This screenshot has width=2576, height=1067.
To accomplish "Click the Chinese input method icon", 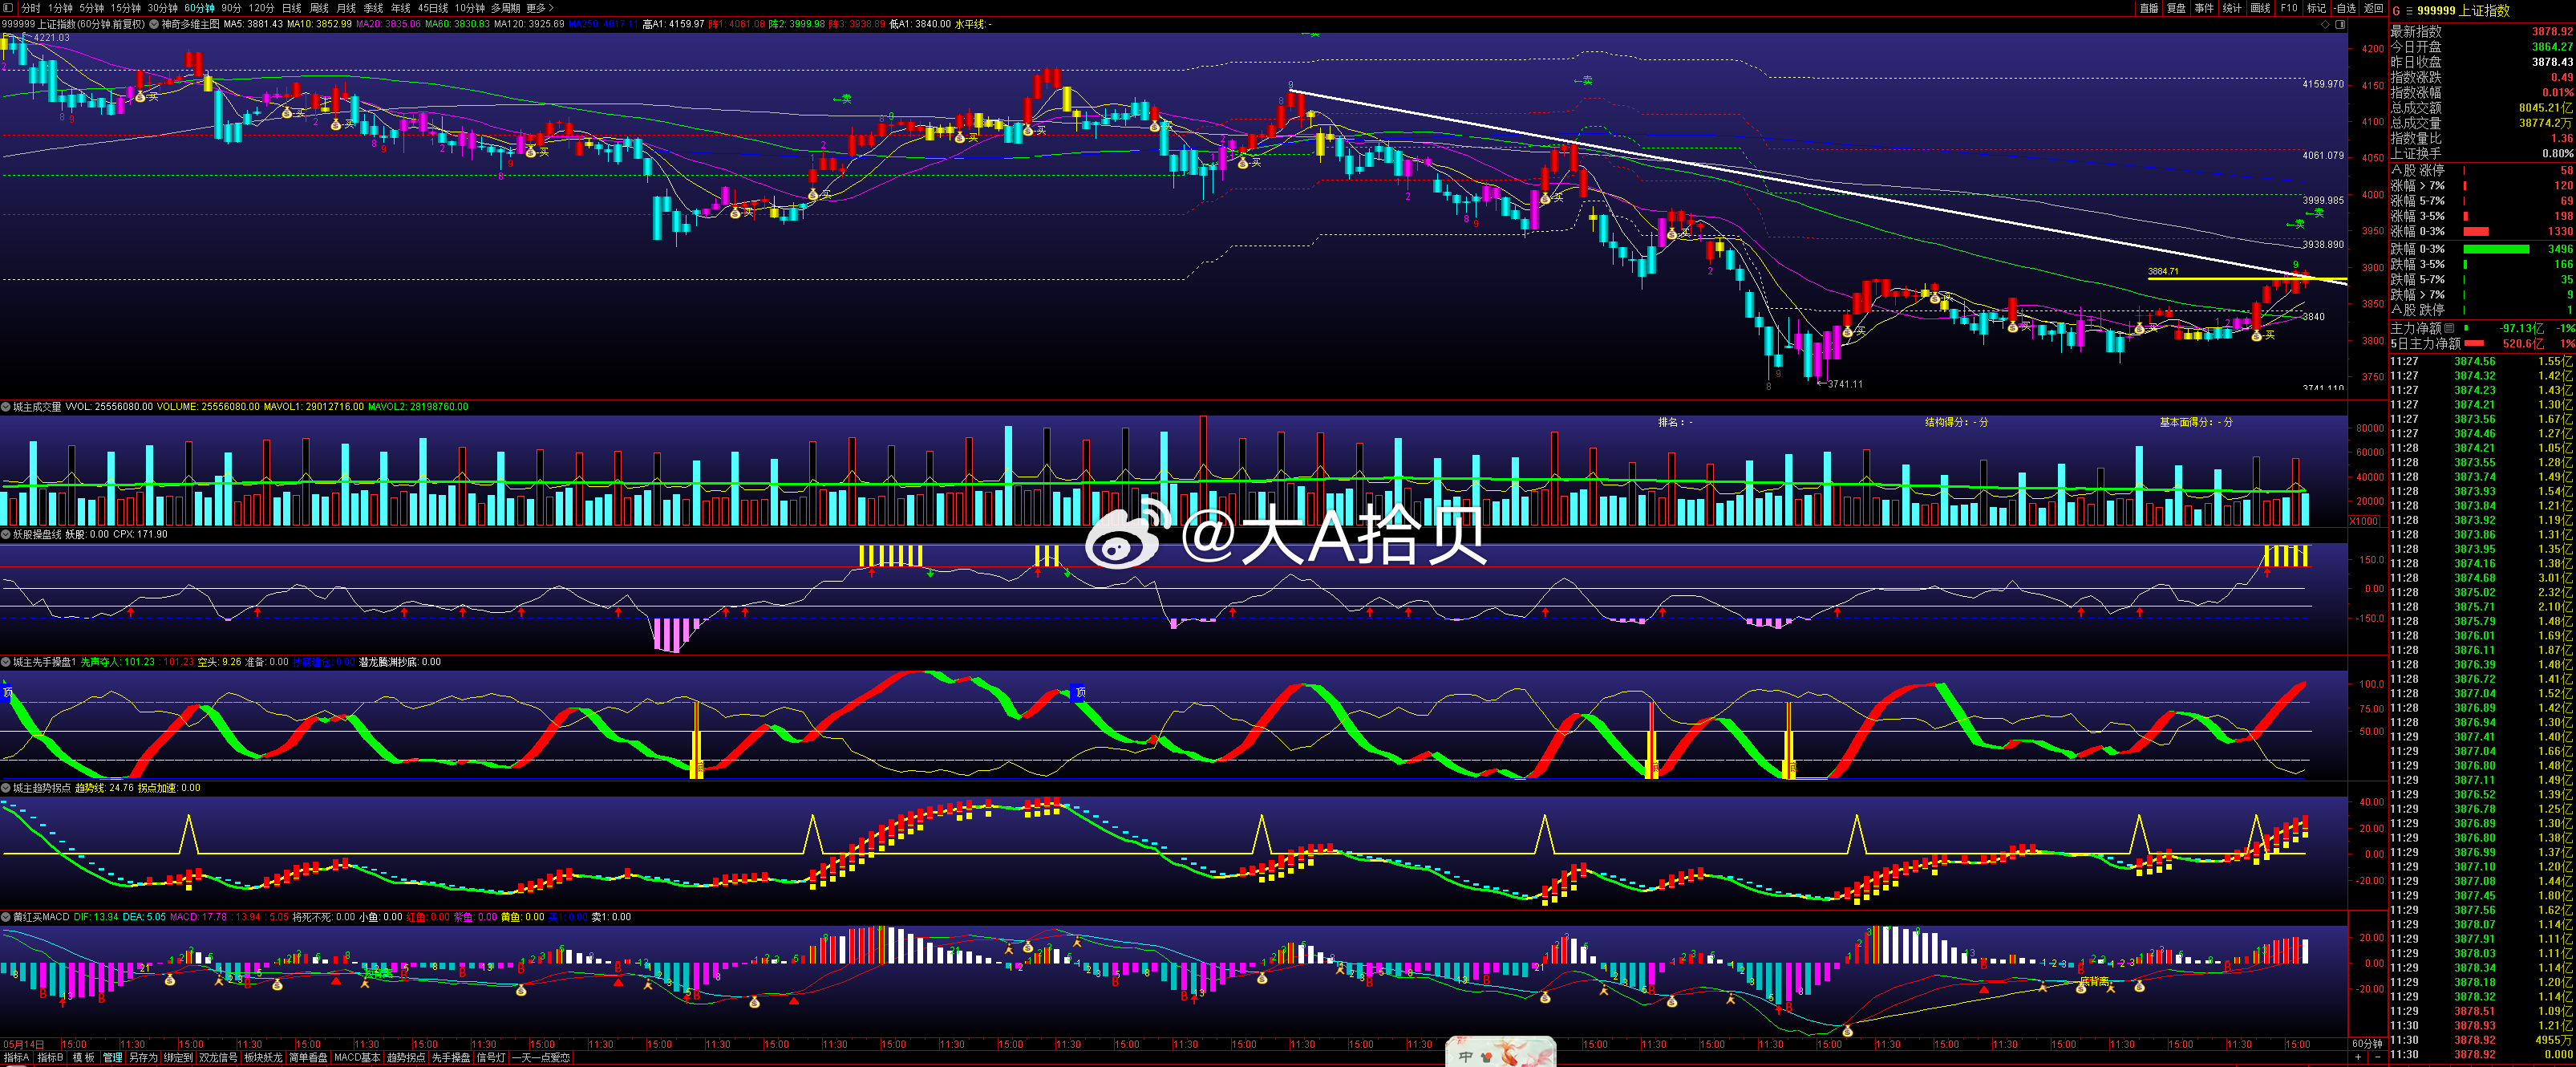I will tap(1465, 1057).
